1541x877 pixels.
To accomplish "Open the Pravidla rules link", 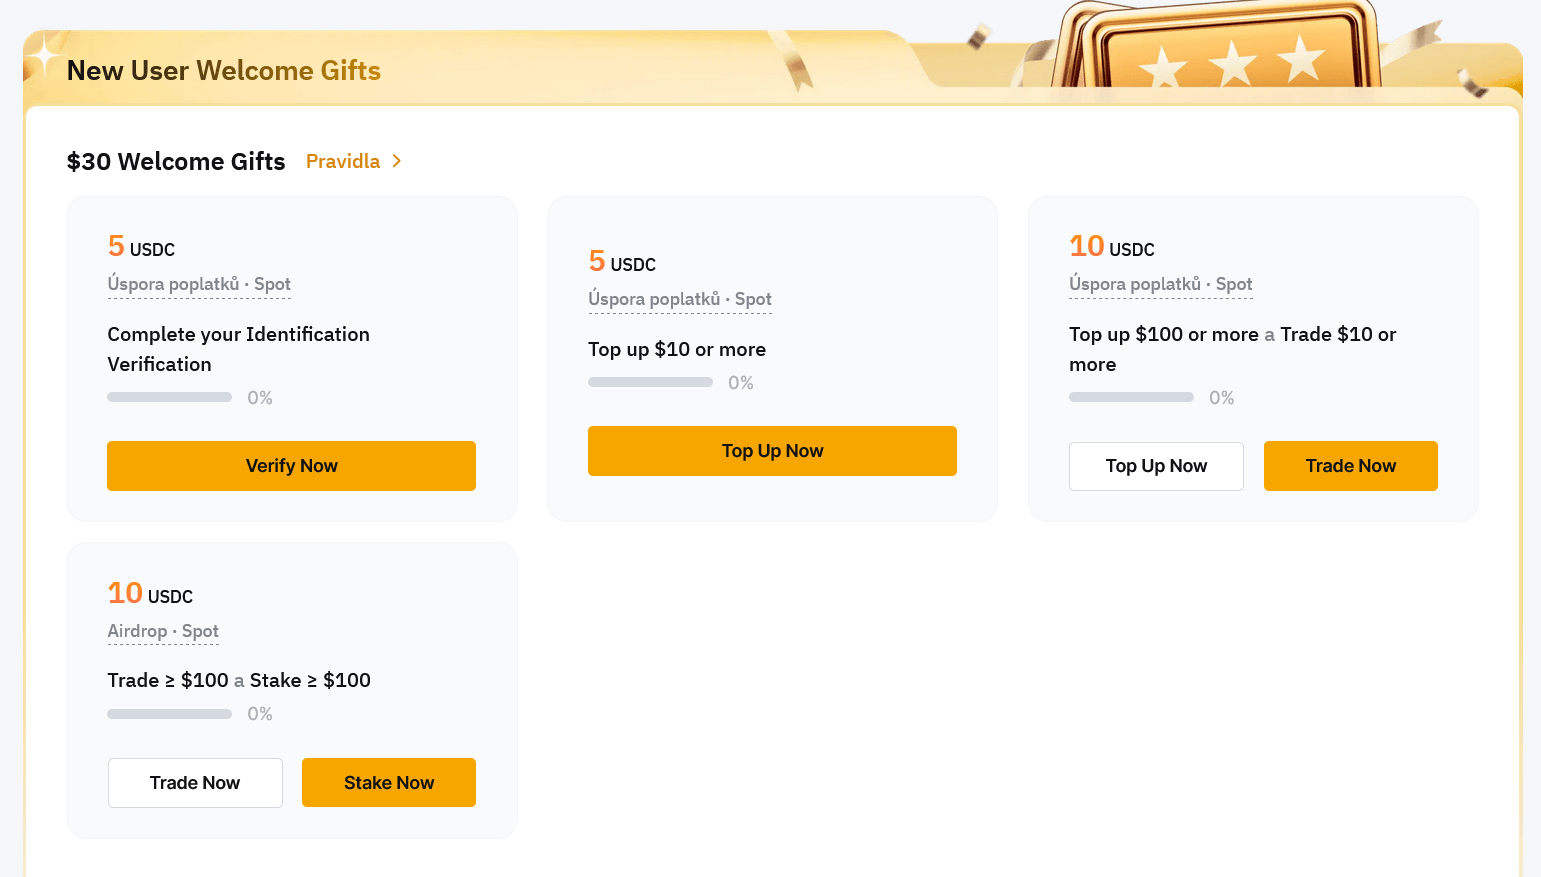I will pyautogui.click(x=343, y=162).
